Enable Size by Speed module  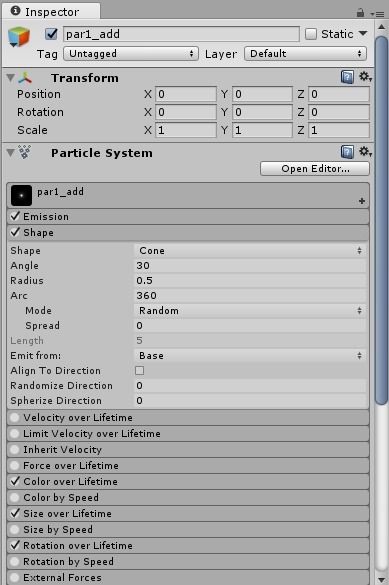(15, 530)
